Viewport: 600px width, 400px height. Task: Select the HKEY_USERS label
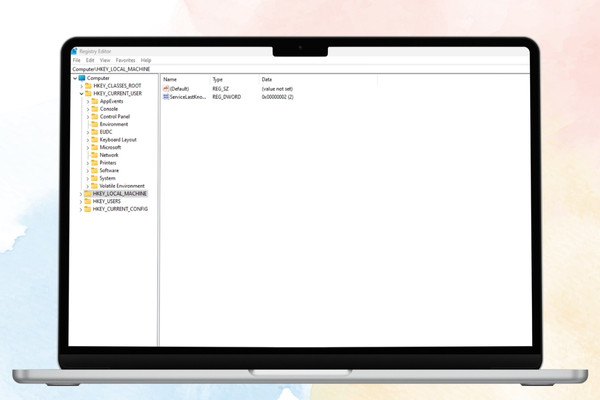(x=106, y=201)
